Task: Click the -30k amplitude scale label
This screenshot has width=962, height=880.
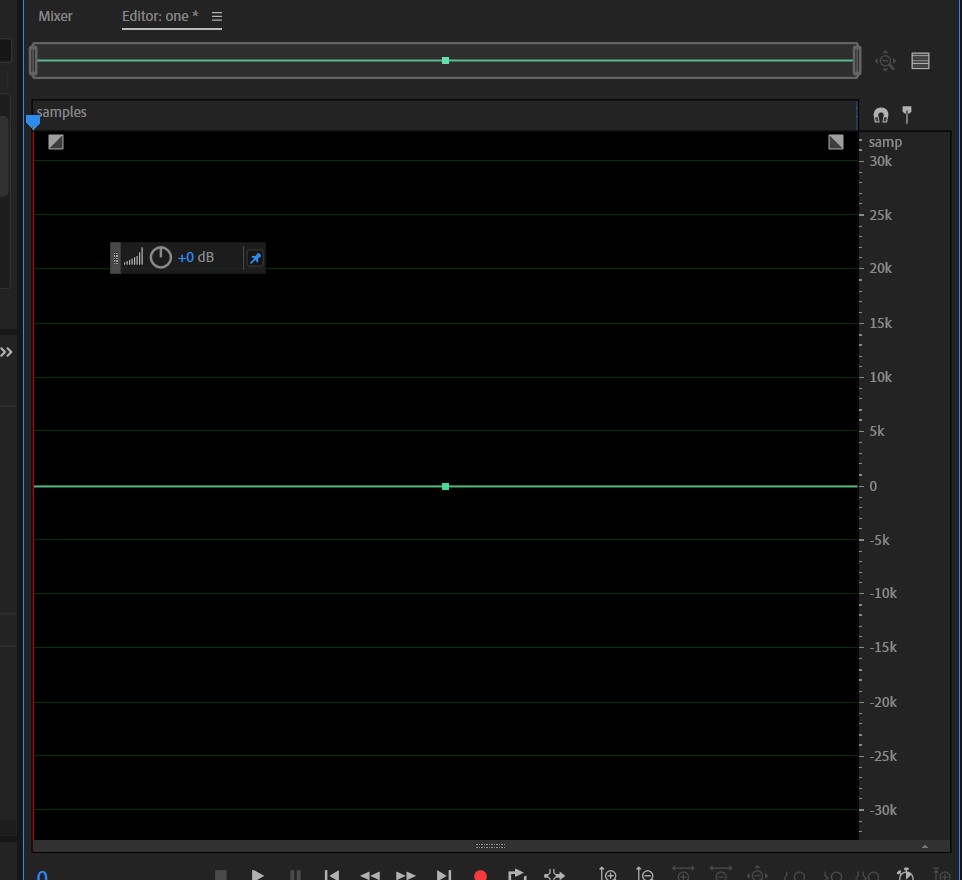Action: tap(883, 810)
